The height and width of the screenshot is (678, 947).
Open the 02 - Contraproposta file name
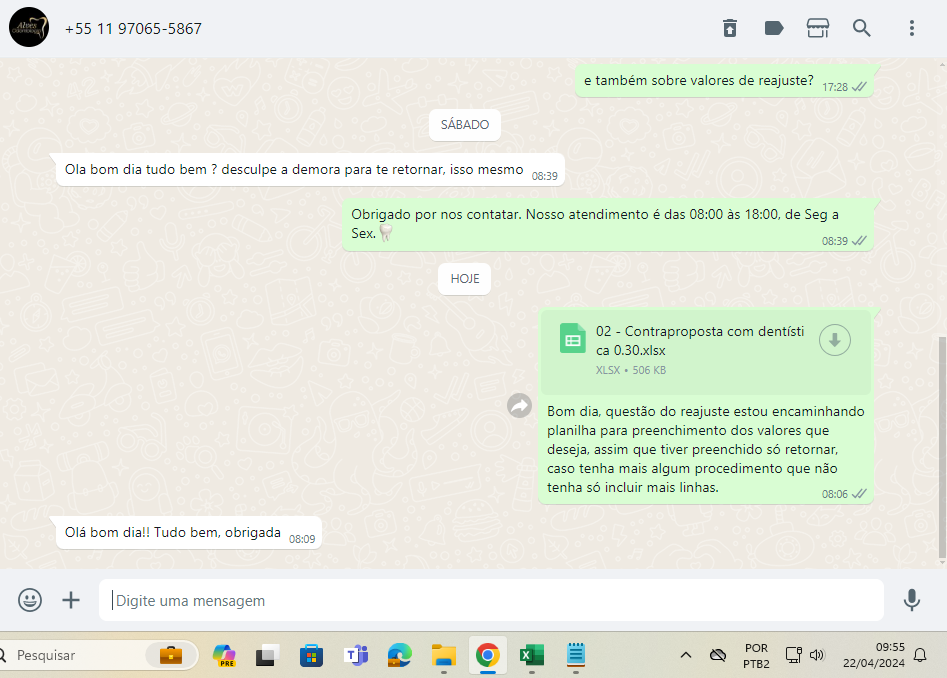tap(700, 341)
